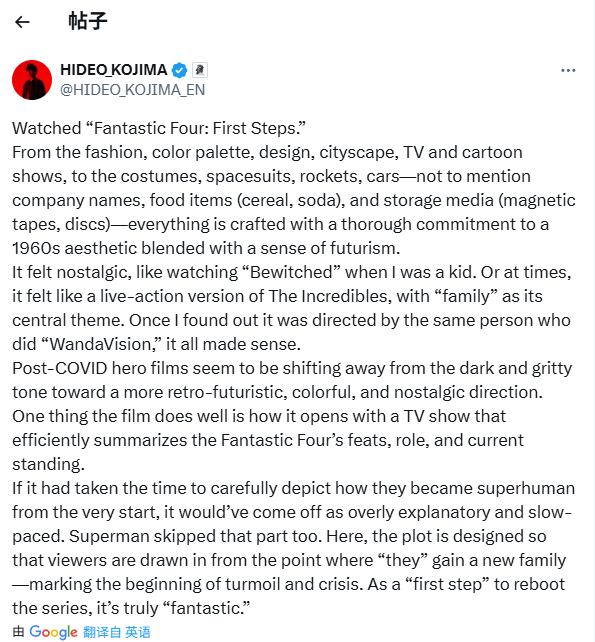Open HIDEO_KOJIMA's red profile avatar
The image size is (595, 642).
point(32,80)
